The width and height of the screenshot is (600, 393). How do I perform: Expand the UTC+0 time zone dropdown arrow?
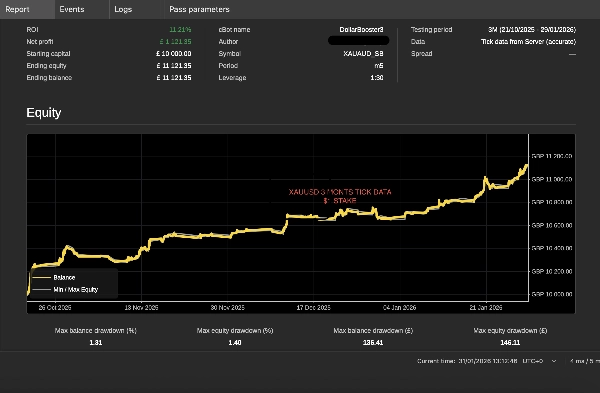click(x=554, y=361)
